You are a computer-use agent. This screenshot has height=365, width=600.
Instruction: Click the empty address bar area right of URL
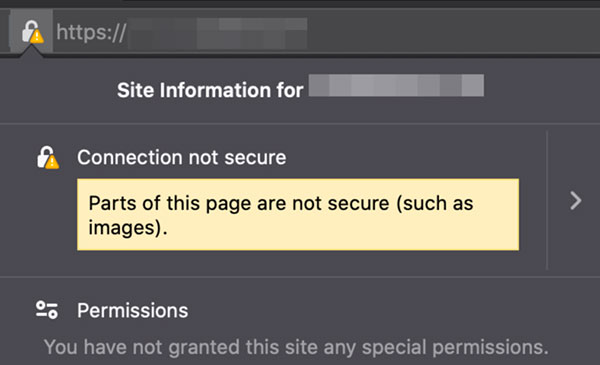pos(452,33)
